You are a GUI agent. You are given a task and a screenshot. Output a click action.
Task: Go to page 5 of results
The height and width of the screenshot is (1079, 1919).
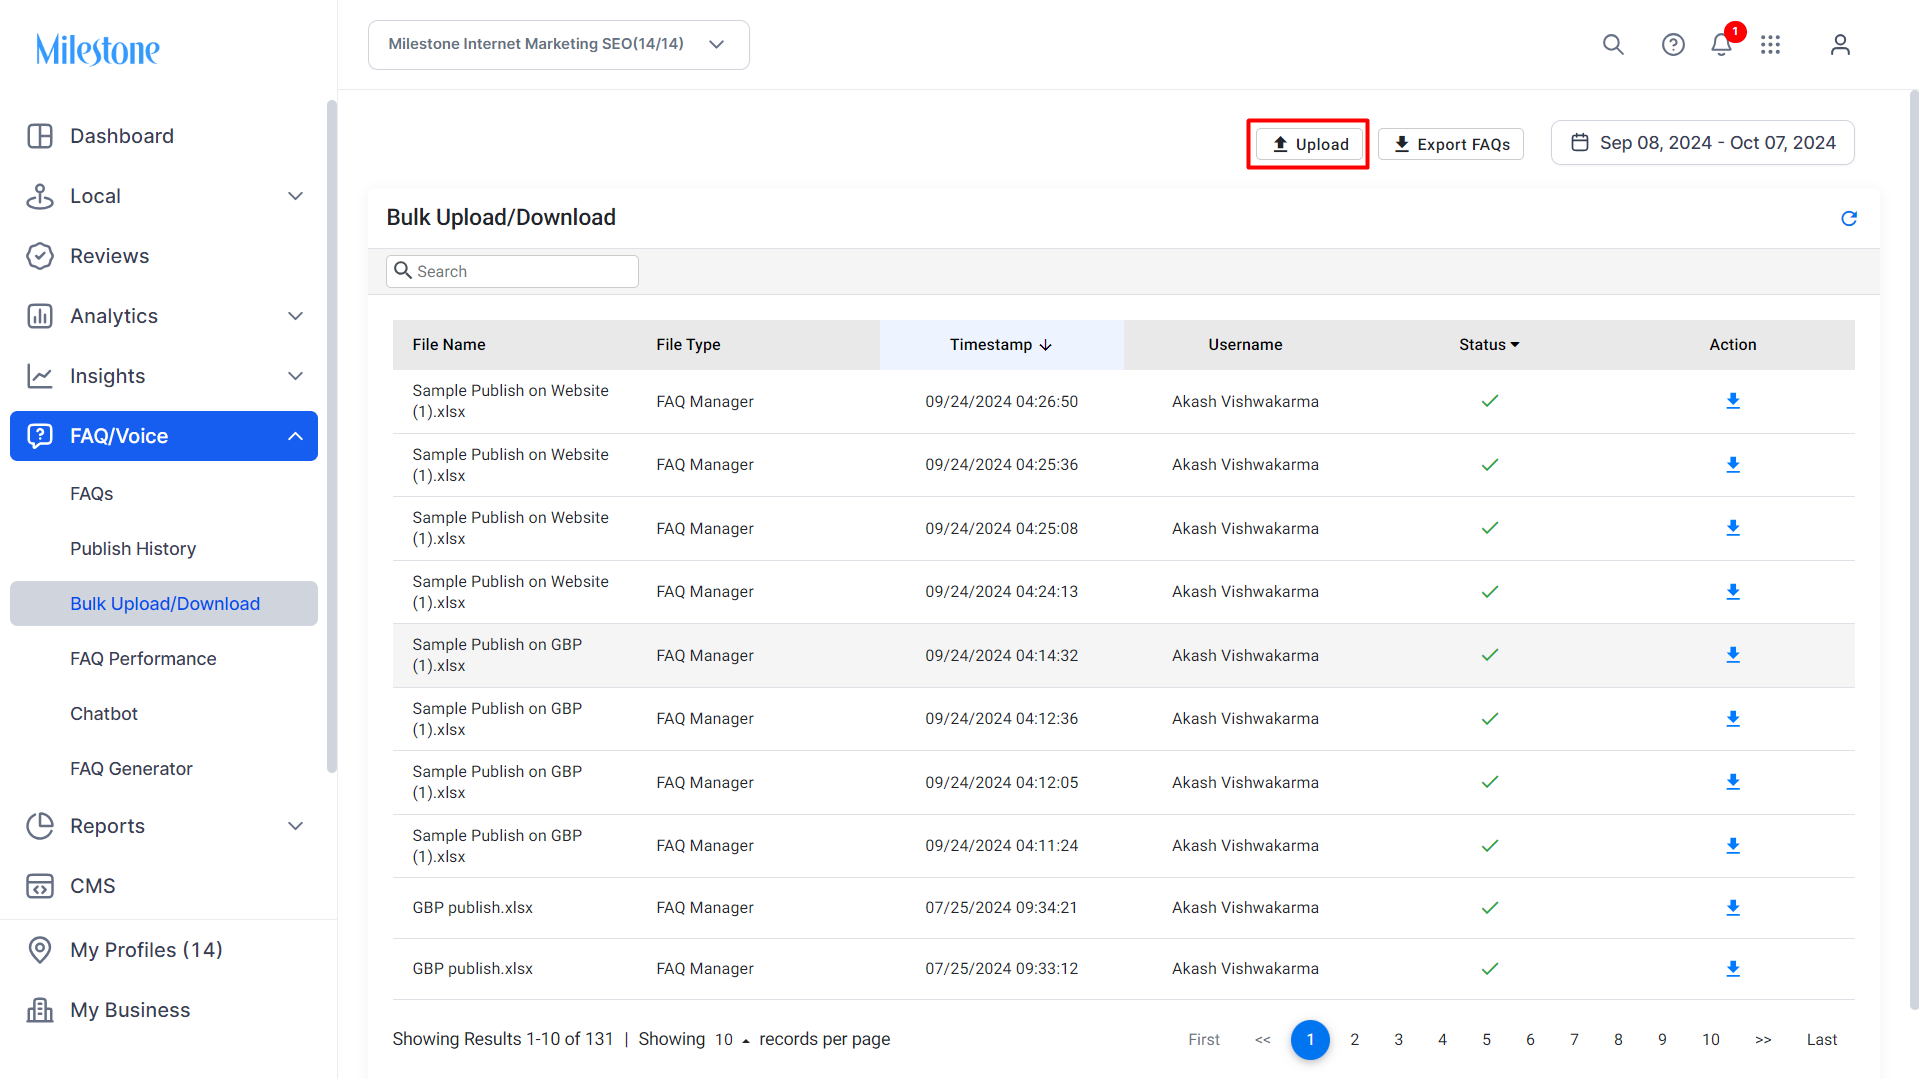1487,1040
